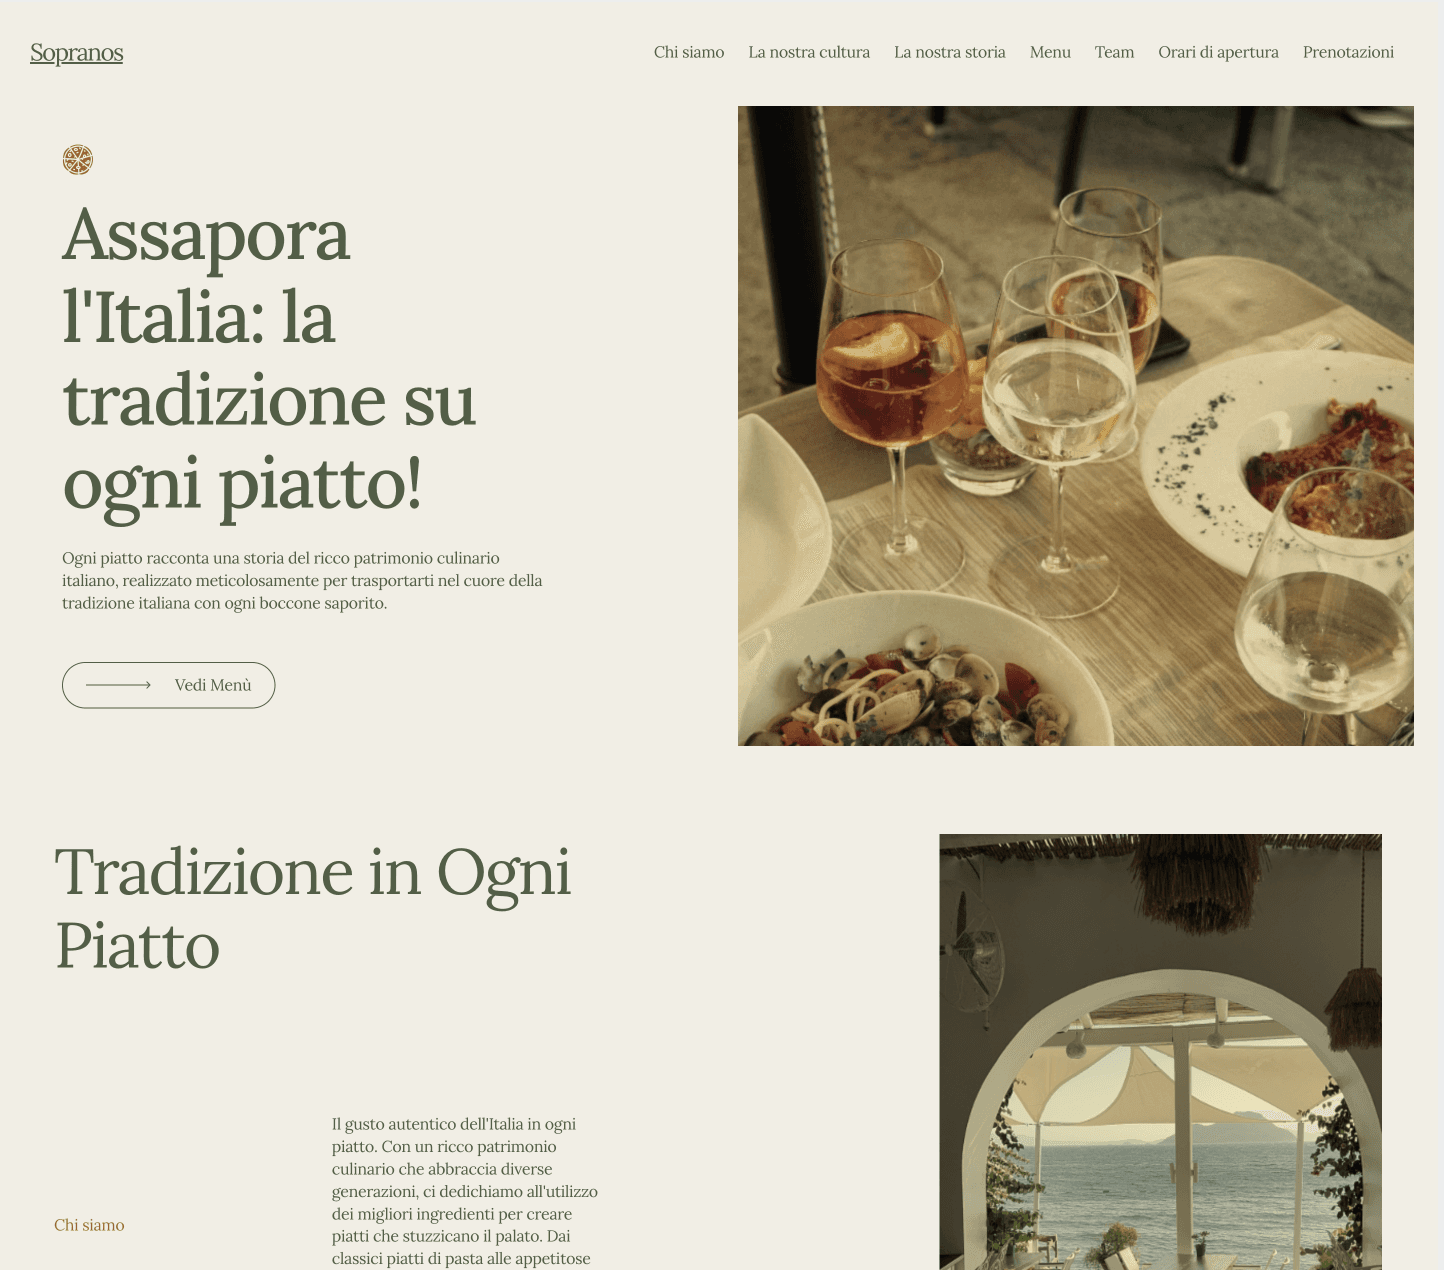The height and width of the screenshot is (1270, 1444).
Task: Click the Assapora l'Italia headline
Action: (269, 359)
